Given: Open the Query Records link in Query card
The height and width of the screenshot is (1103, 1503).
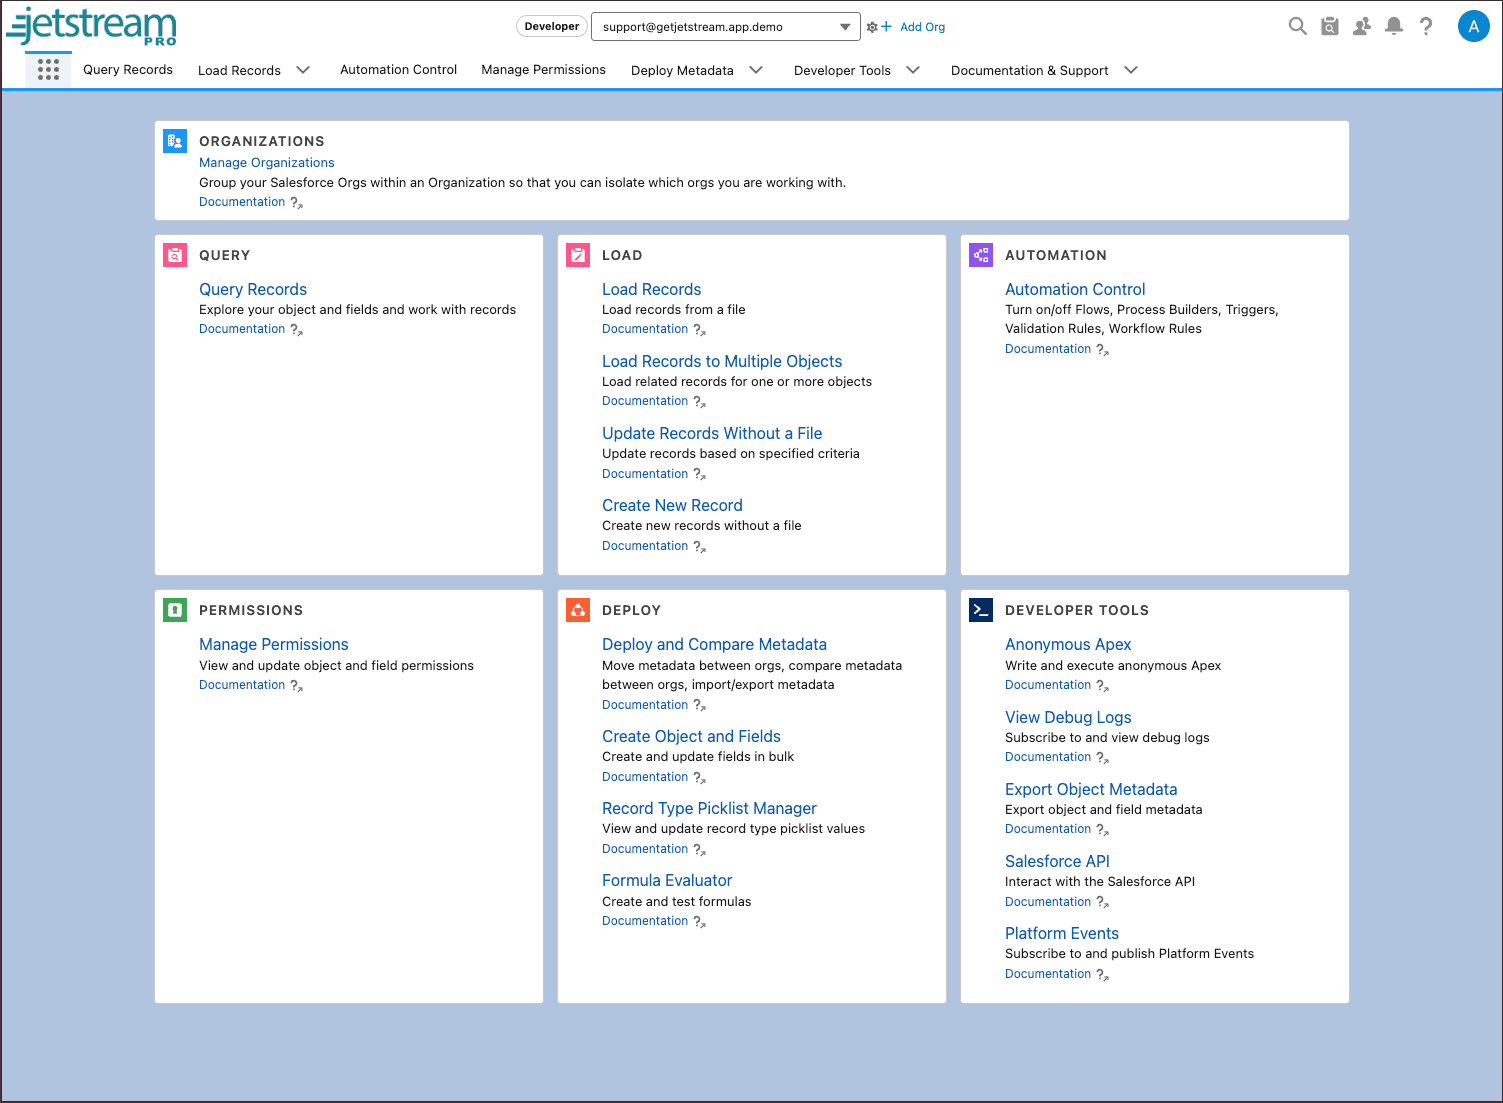Looking at the screenshot, I should pyautogui.click(x=253, y=289).
